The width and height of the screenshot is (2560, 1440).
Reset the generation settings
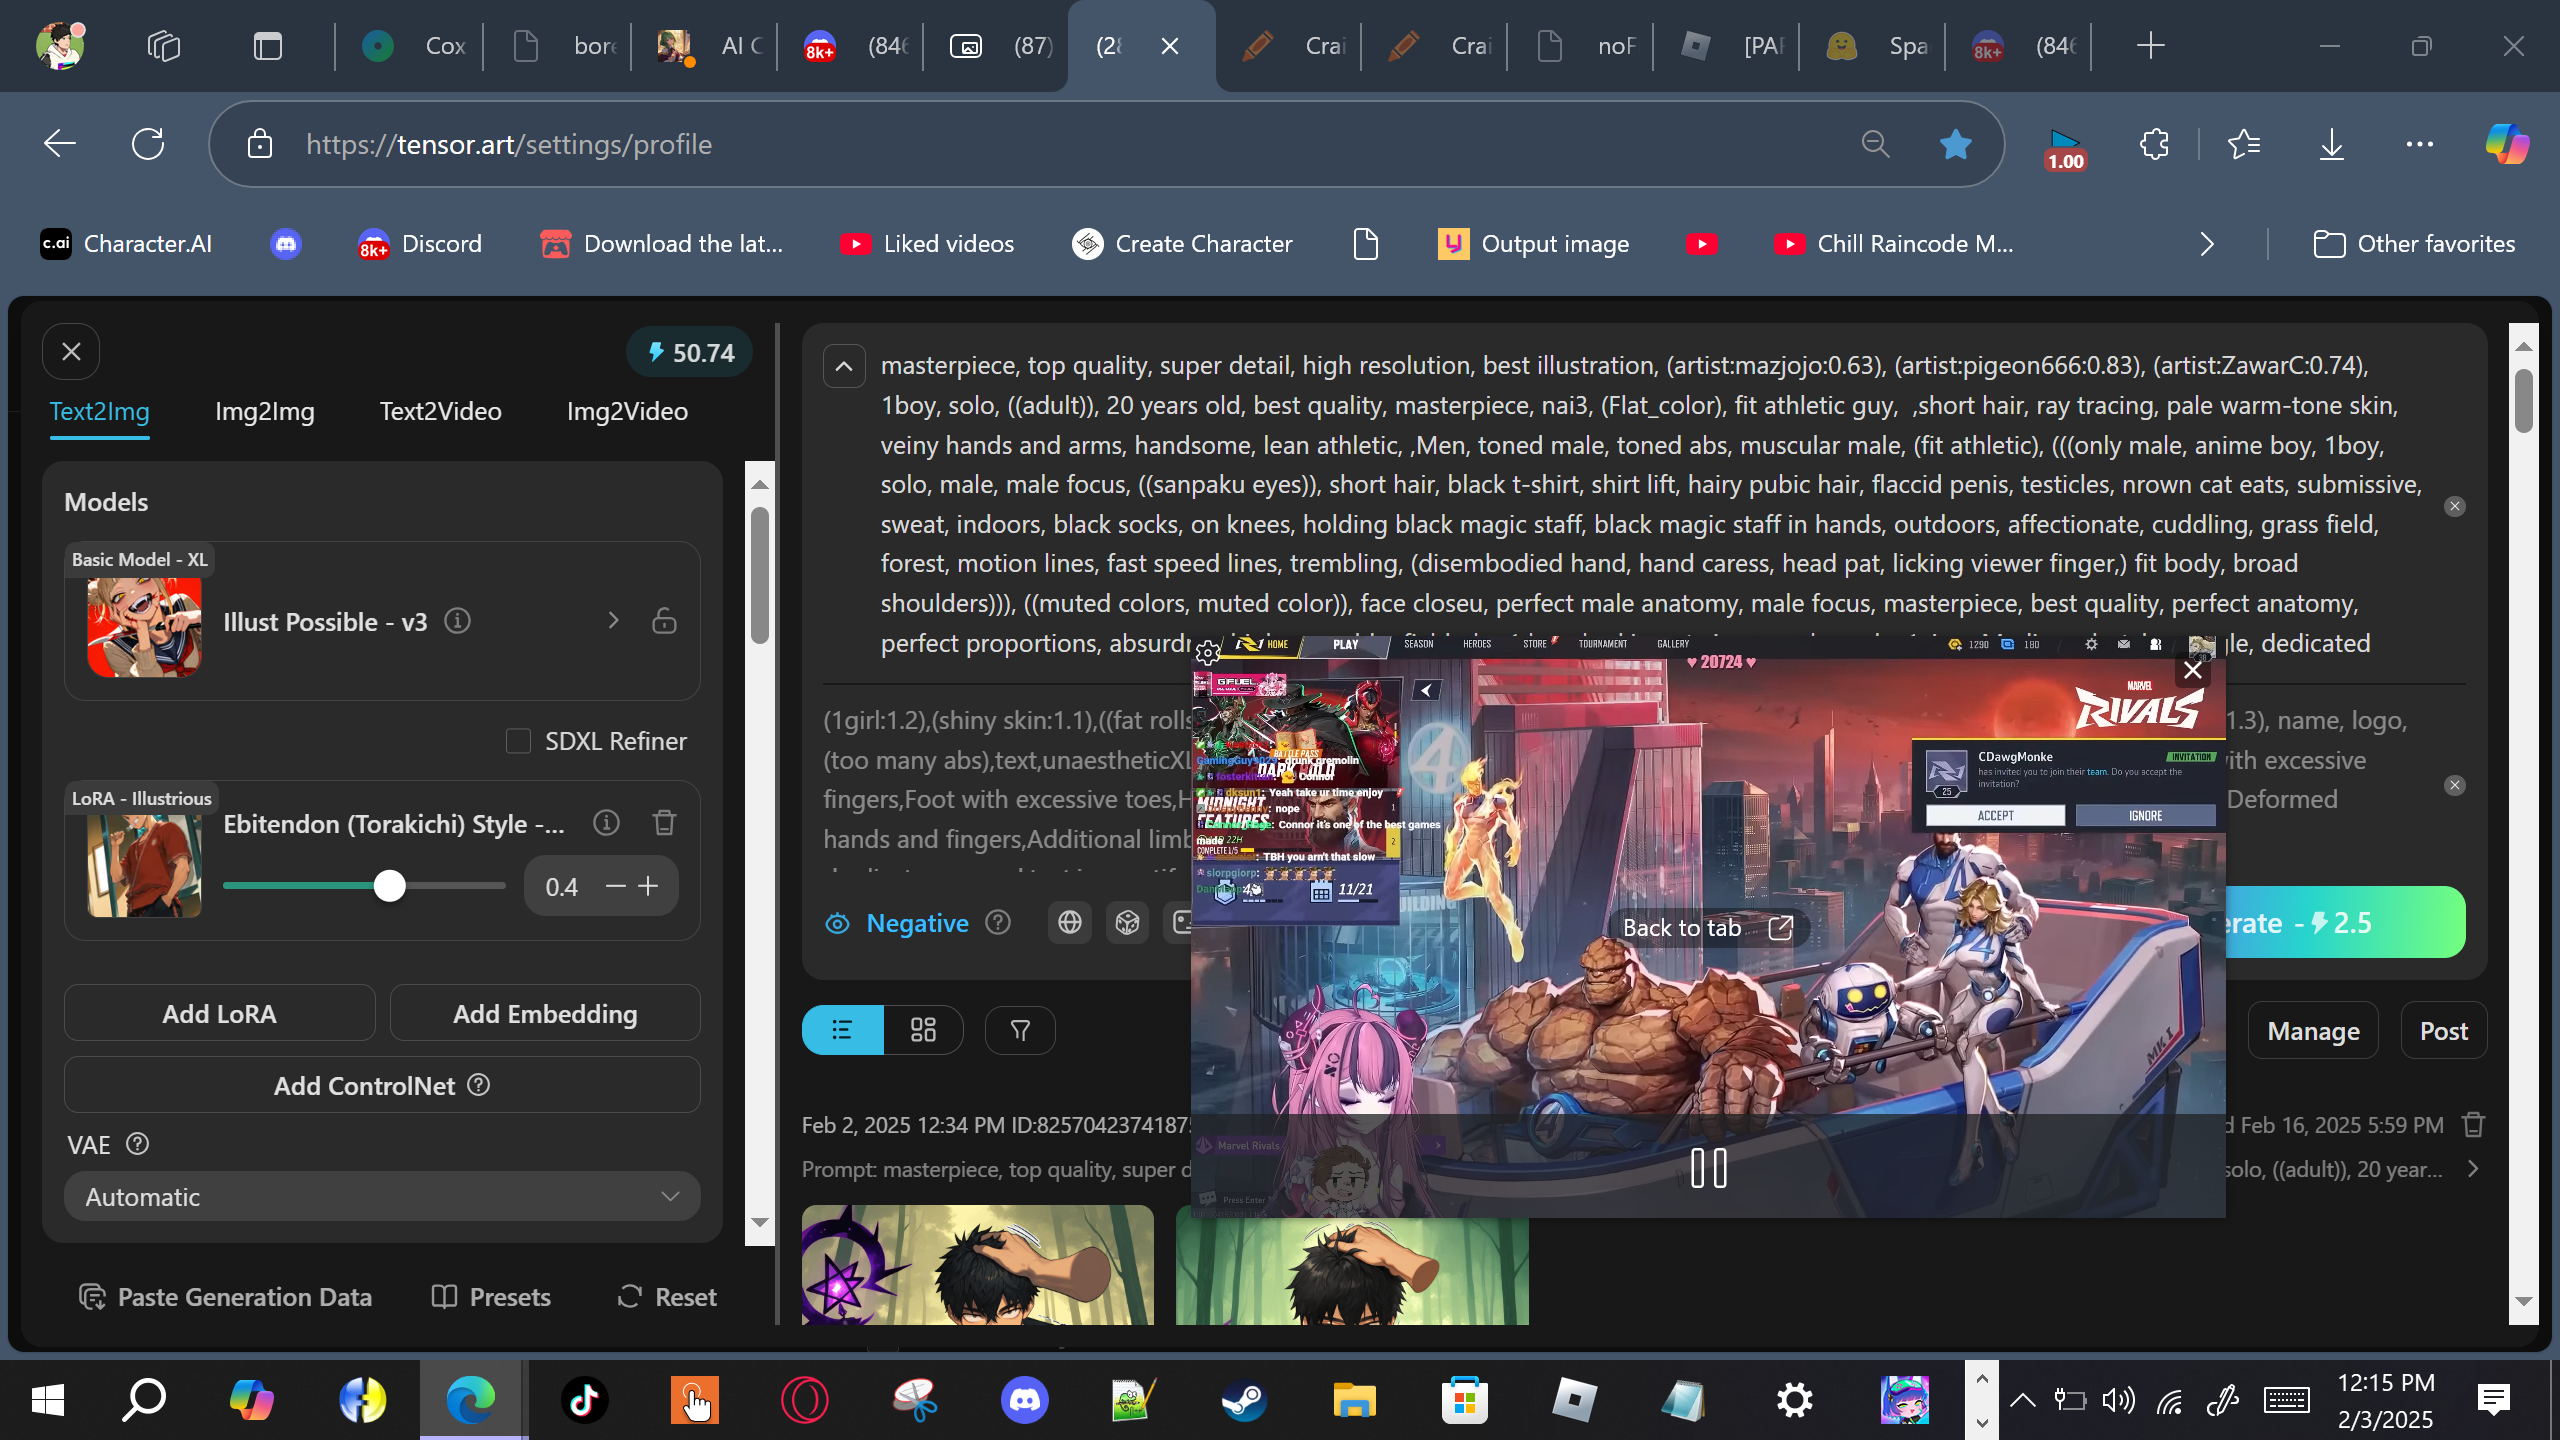(667, 1297)
